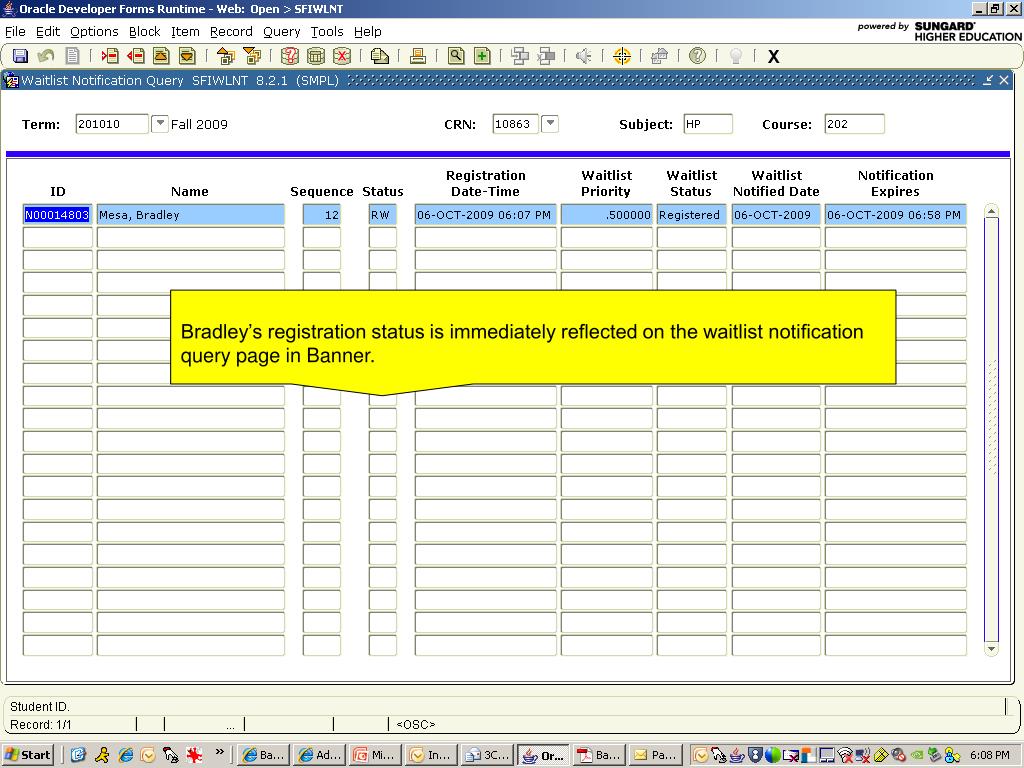Click the Rollback undo-arrow icon
The width and height of the screenshot is (1024, 768).
46,56
